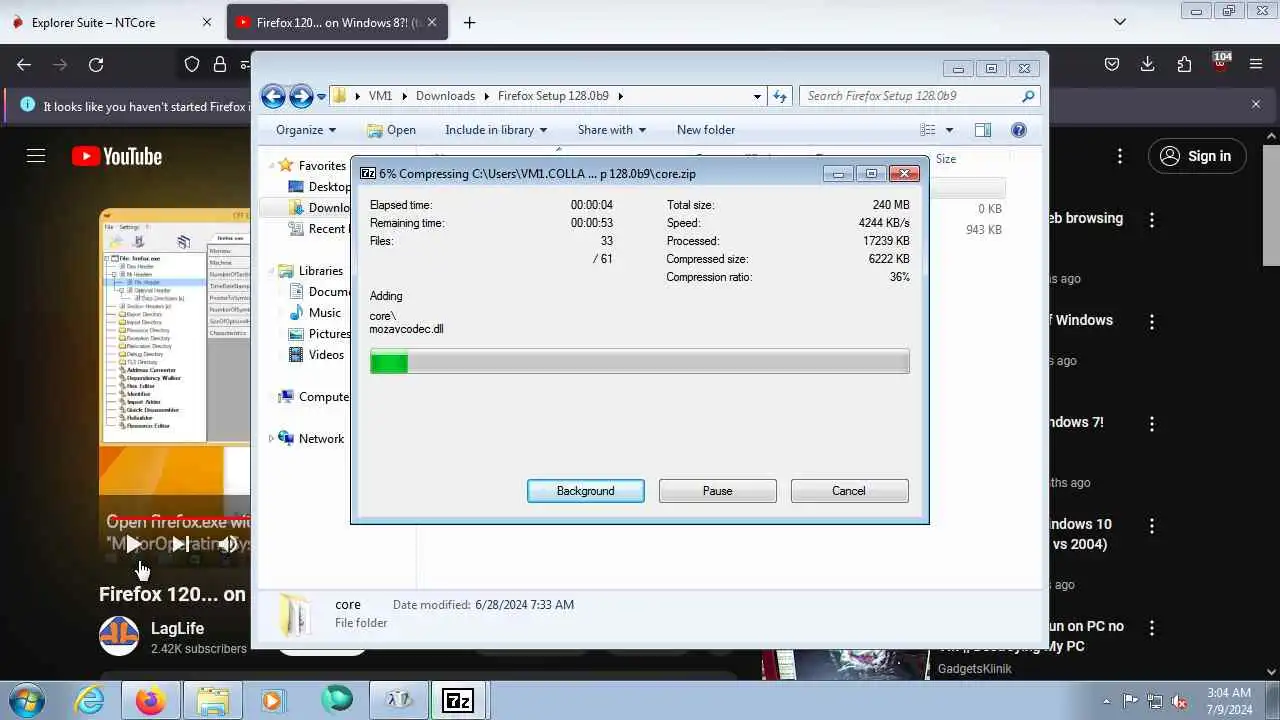Image resolution: width=1280 pixels, height=720 pixels.
Task: Click the core folder icon in details pane
Action: 295,614
